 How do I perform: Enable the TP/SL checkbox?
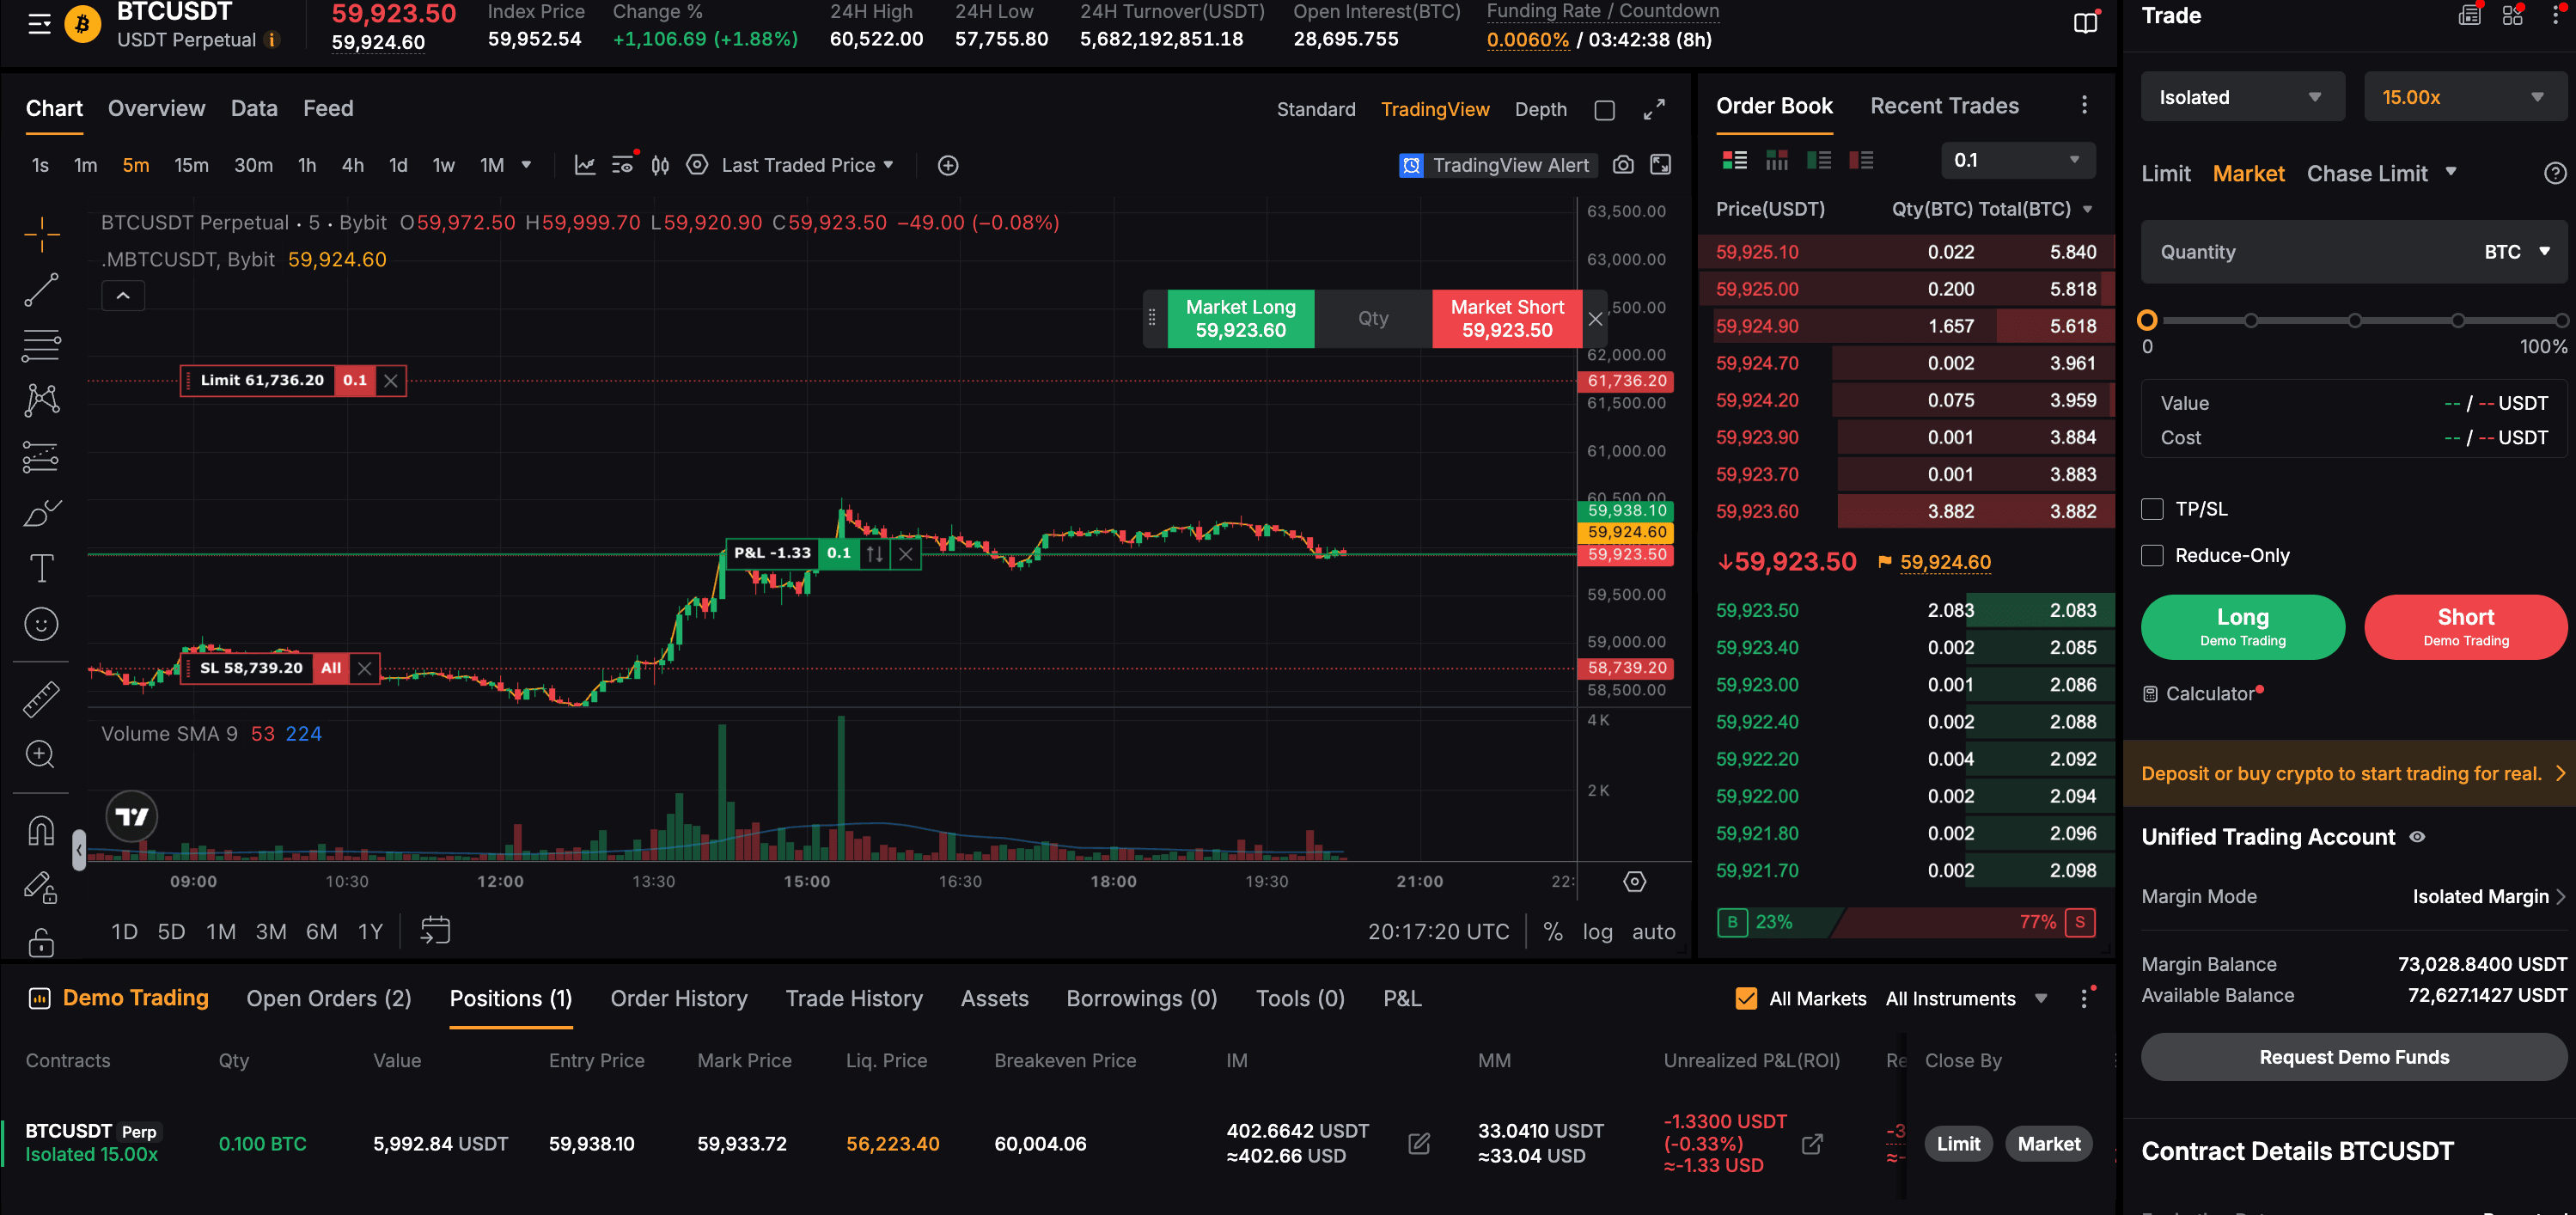click(2152, 509)
